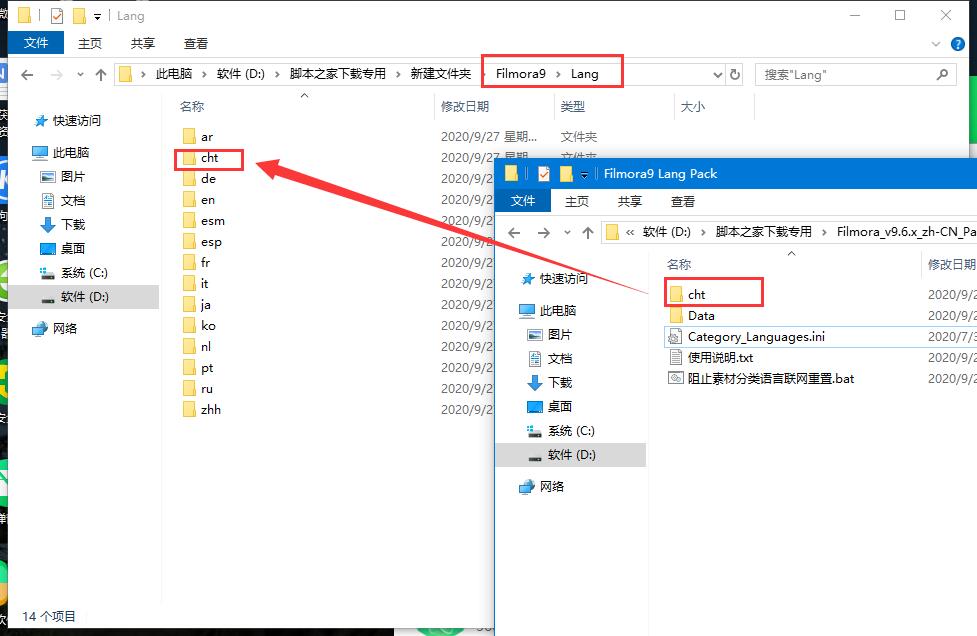Open the recent locations dropdown in the Lang Pack window

tap(567, 233)
